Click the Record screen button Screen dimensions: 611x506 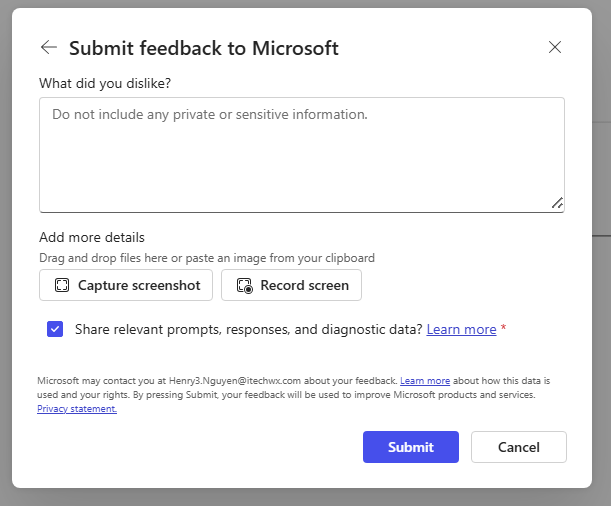click(291, 285)
